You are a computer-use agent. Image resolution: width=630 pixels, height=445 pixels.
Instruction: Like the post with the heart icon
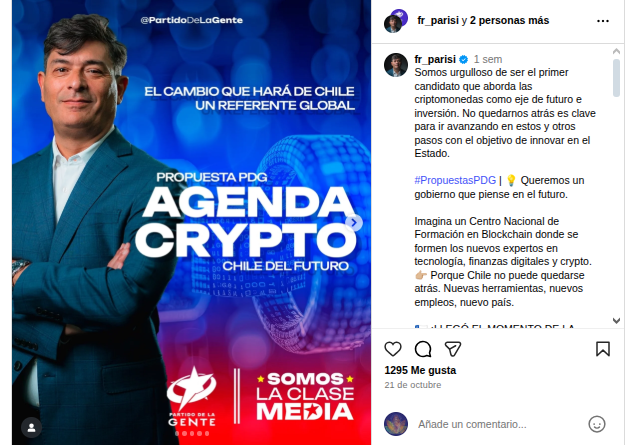[x=393, y=349]
